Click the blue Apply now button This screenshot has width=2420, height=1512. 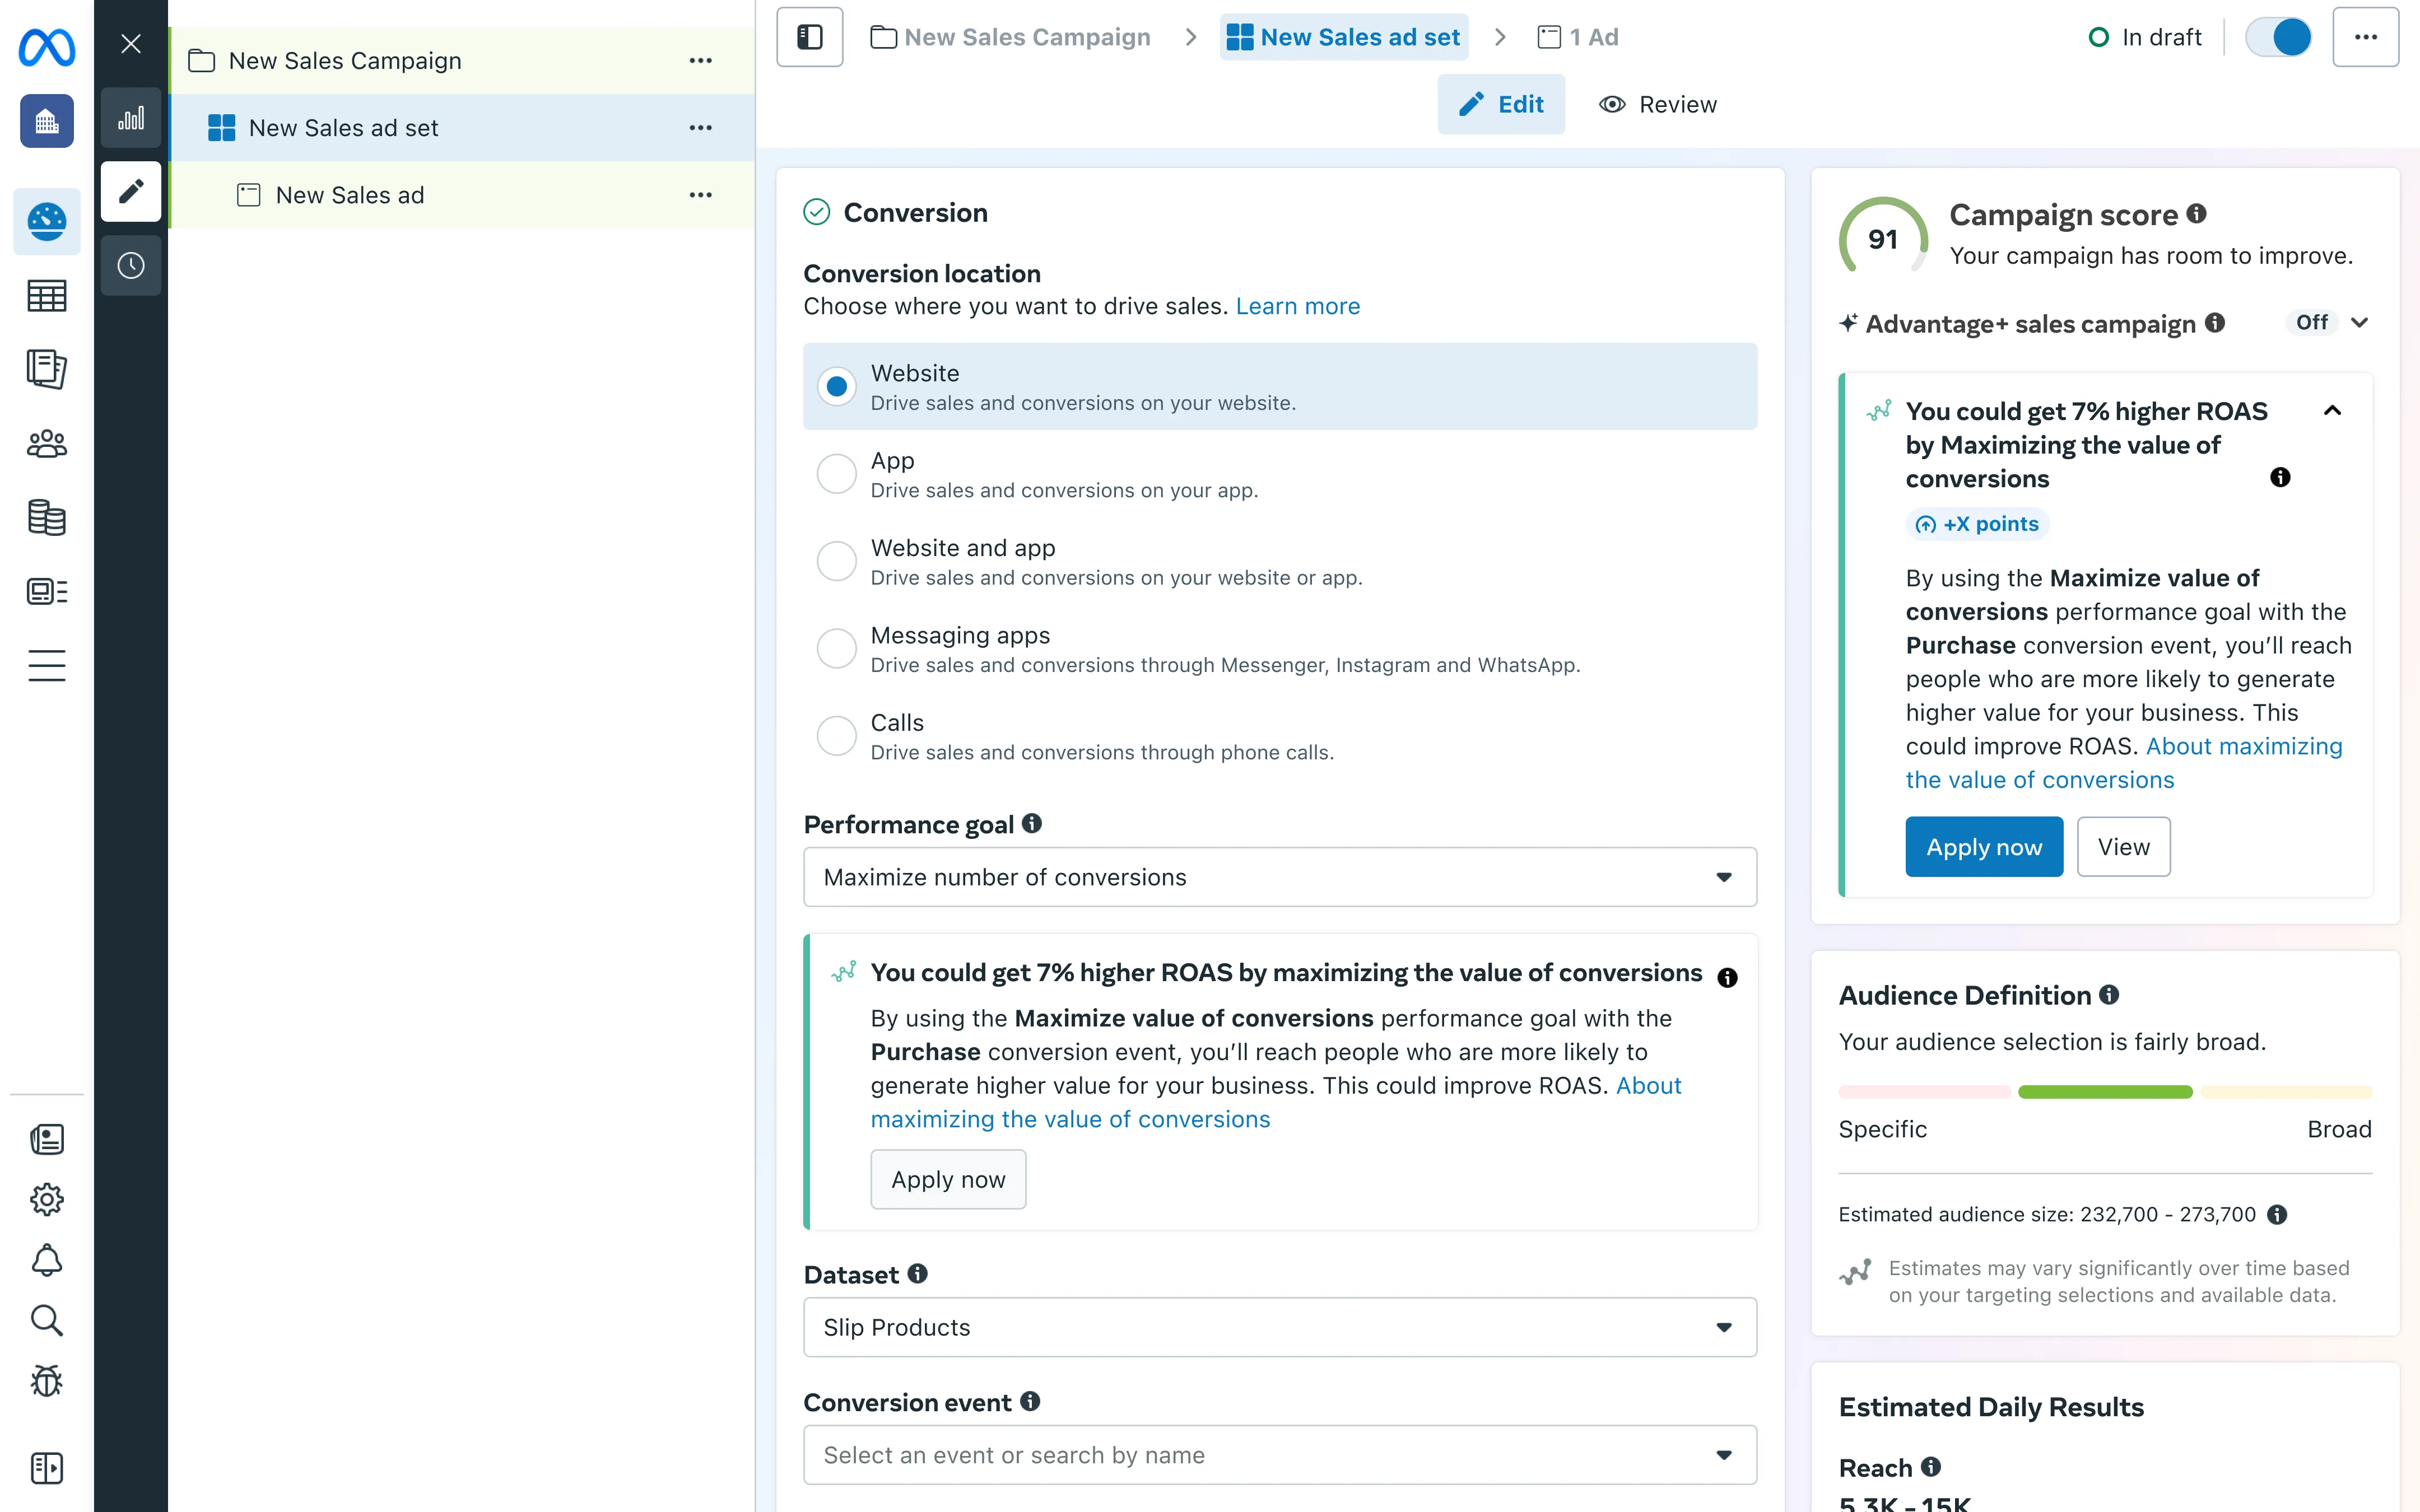[1983, 847]
